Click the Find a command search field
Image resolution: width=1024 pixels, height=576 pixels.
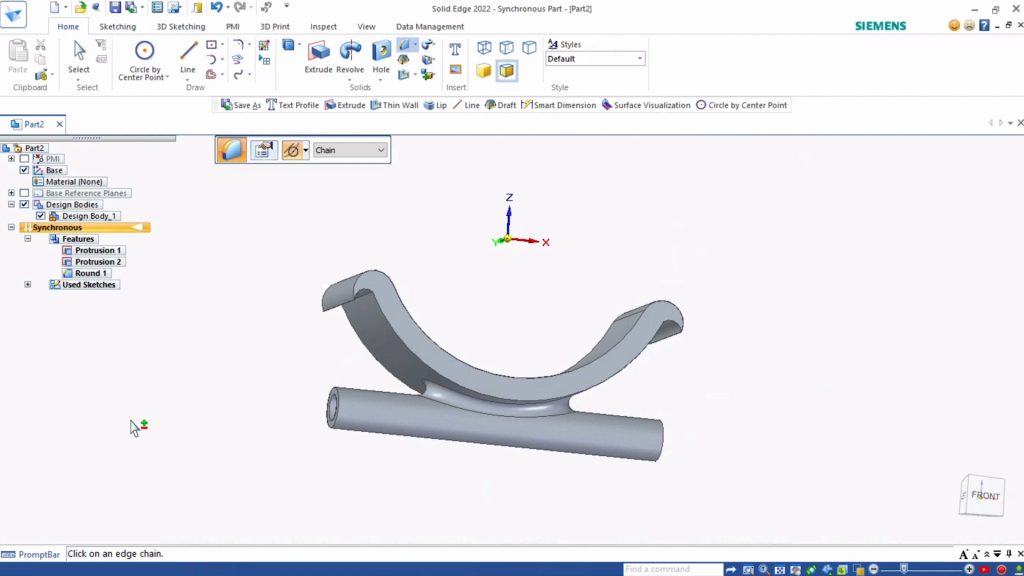point(673,569)
